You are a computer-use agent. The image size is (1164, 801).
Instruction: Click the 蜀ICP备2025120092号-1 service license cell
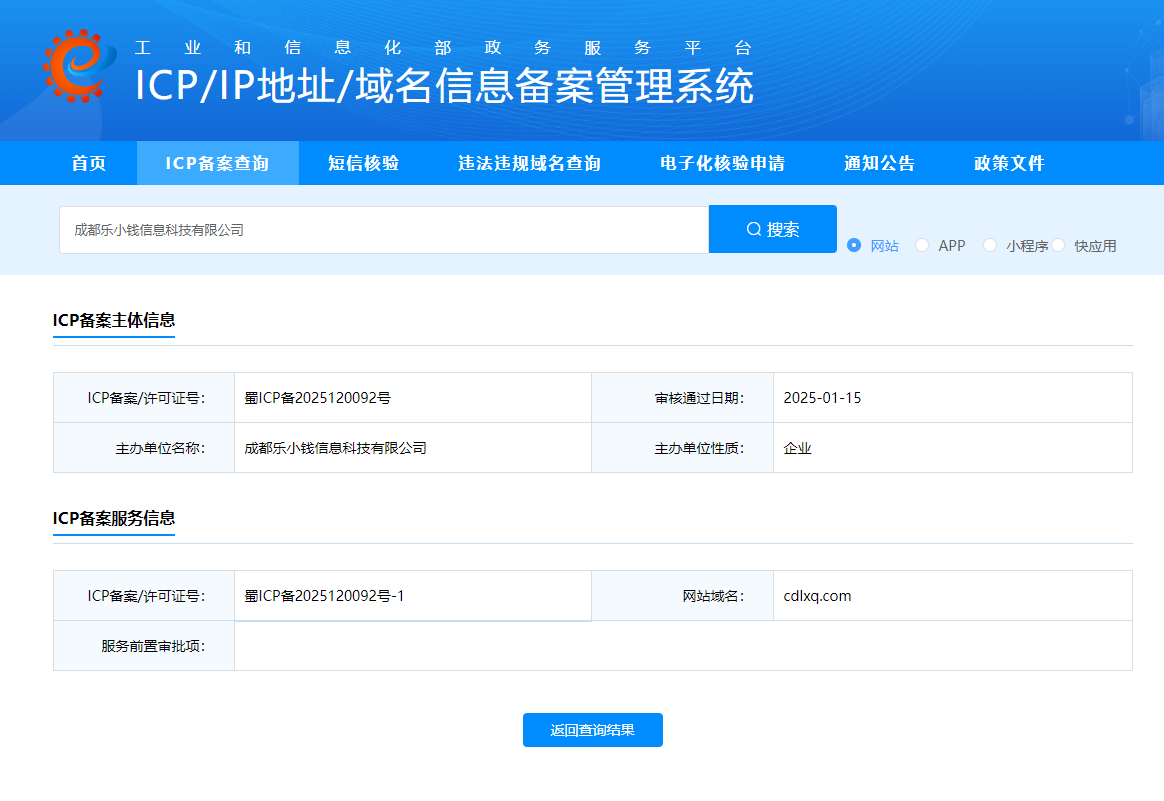coord(413,596)
